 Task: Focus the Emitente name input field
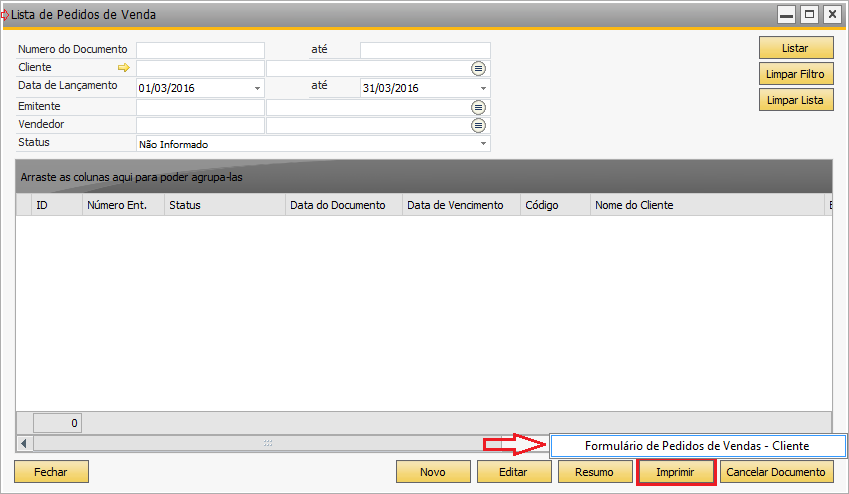tap(368, 107)
